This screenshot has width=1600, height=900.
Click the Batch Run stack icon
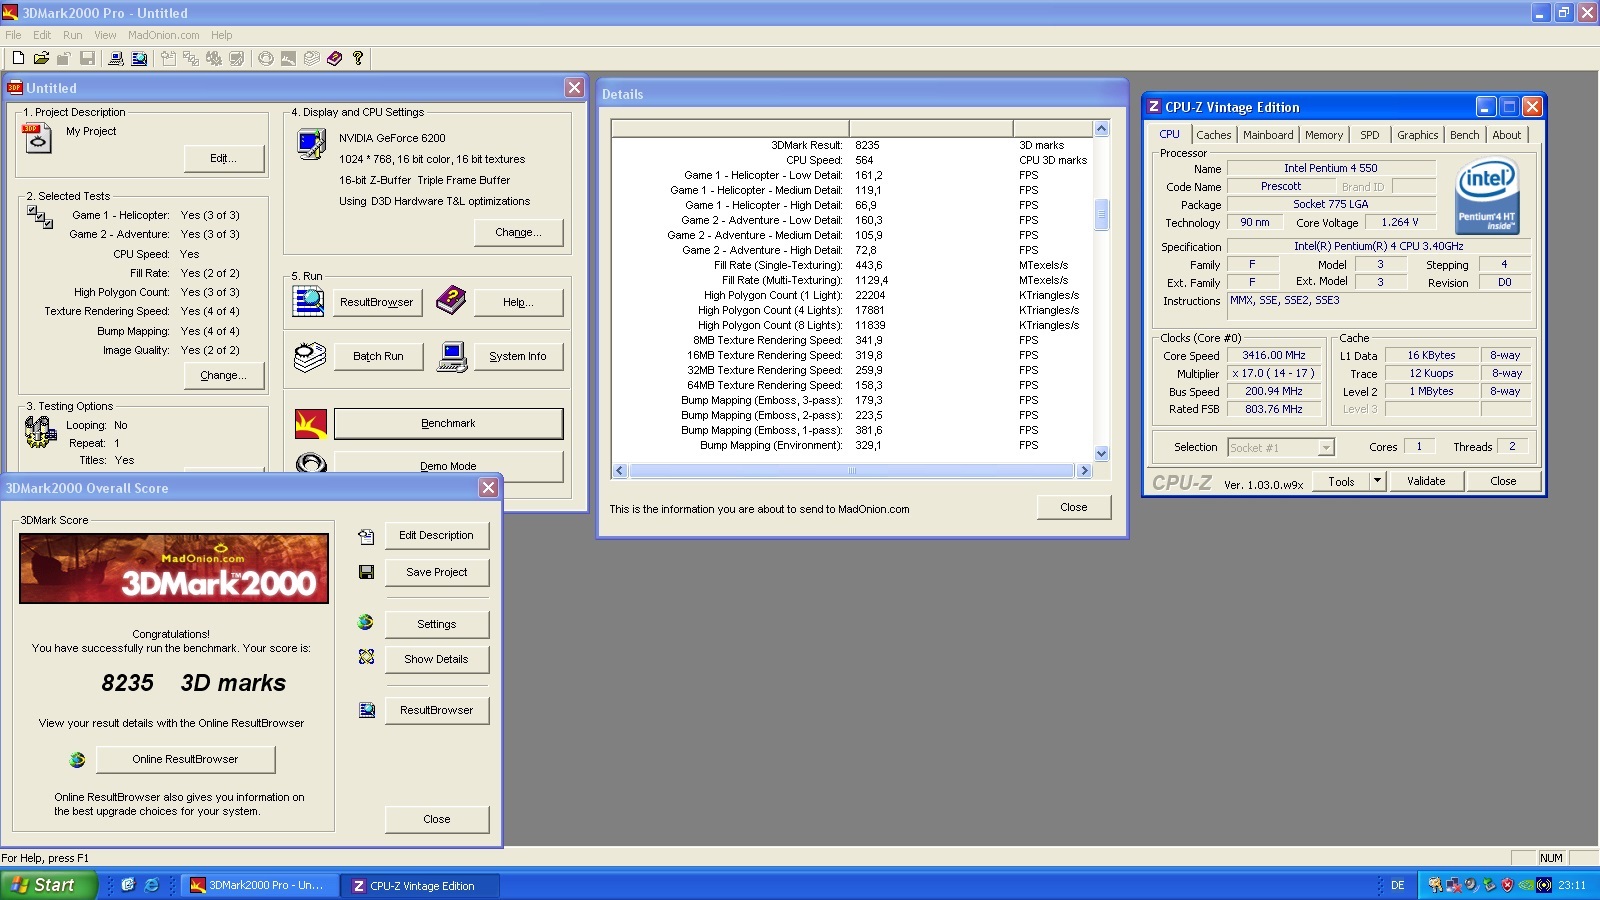coord(310,356)
